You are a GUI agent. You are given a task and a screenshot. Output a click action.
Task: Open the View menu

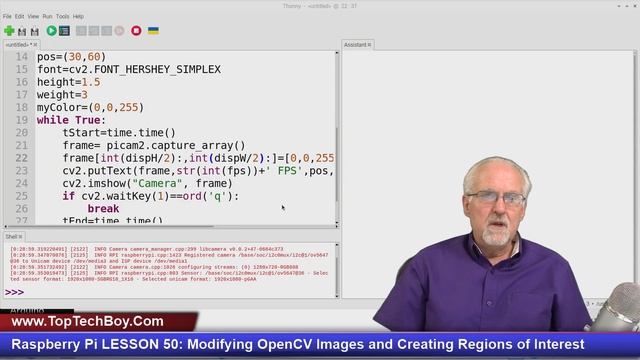[x=33, y=16]
